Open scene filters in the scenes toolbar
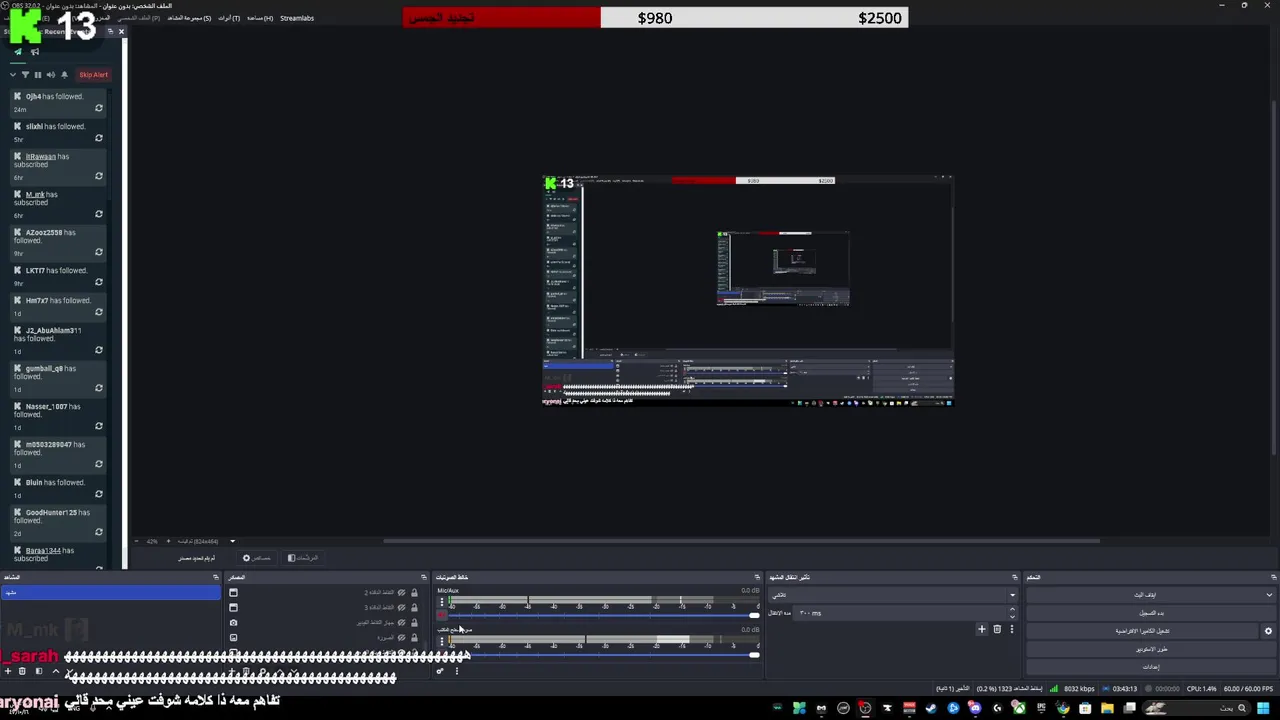1280x720 pixels. pyautogui.click(x=38, y=671)
